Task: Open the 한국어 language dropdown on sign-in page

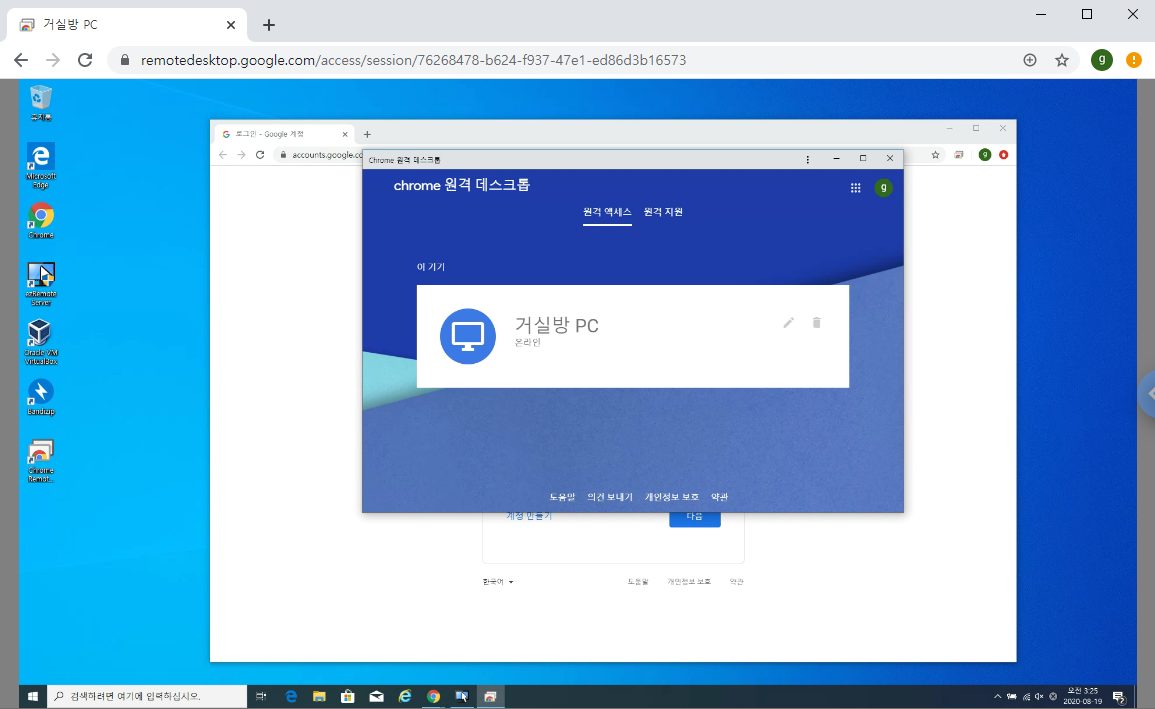Action: coord(498,582)
